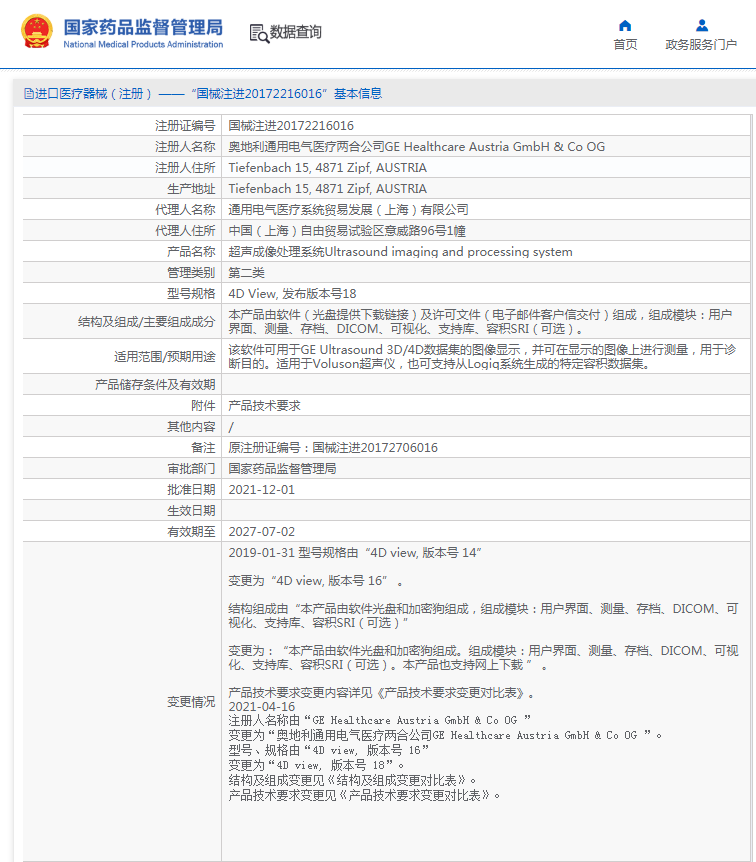Go to 首页 via home icon
The width and height of the screenshot is (756, 862).
coord(625,25)
